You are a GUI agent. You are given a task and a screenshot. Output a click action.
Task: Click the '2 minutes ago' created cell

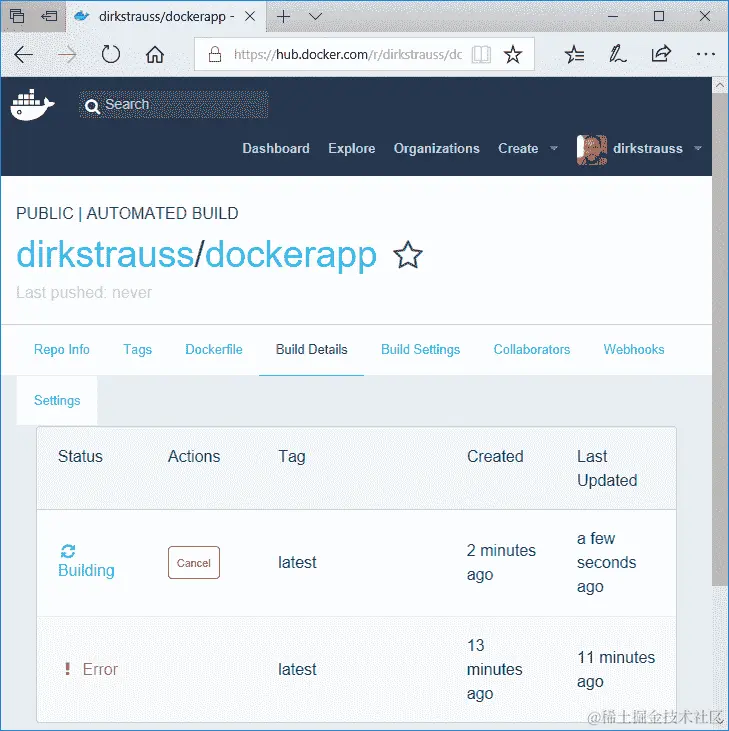click(502, 563)
